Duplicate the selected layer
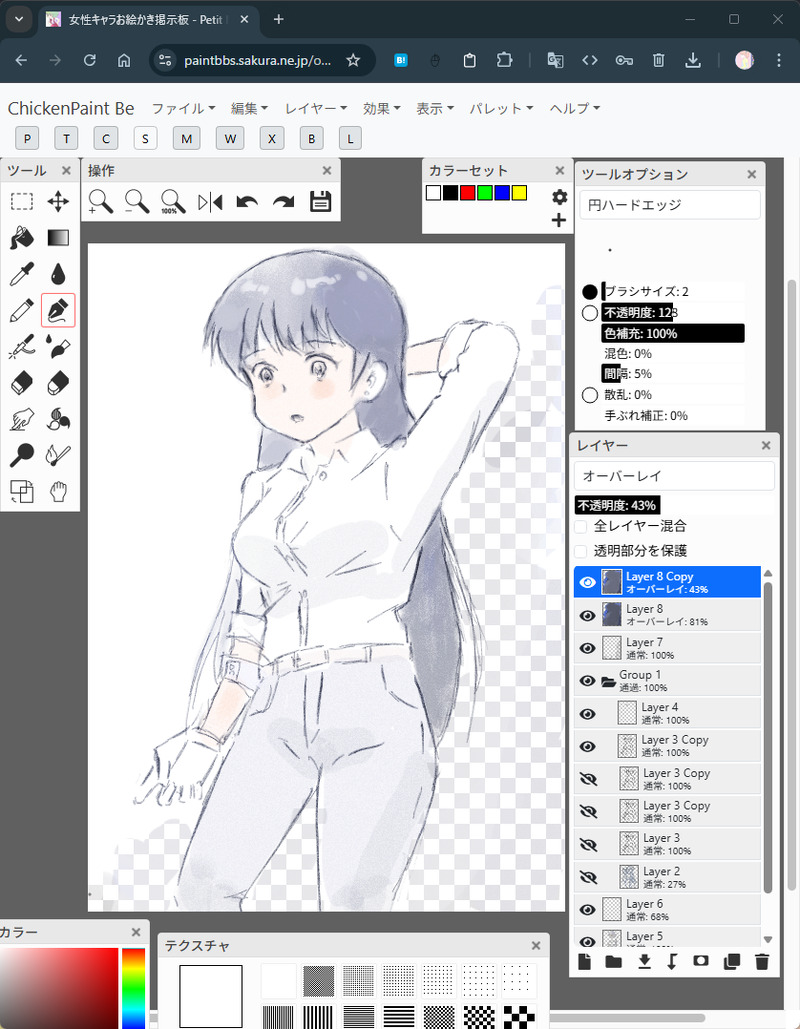 (x=732, y=961)
